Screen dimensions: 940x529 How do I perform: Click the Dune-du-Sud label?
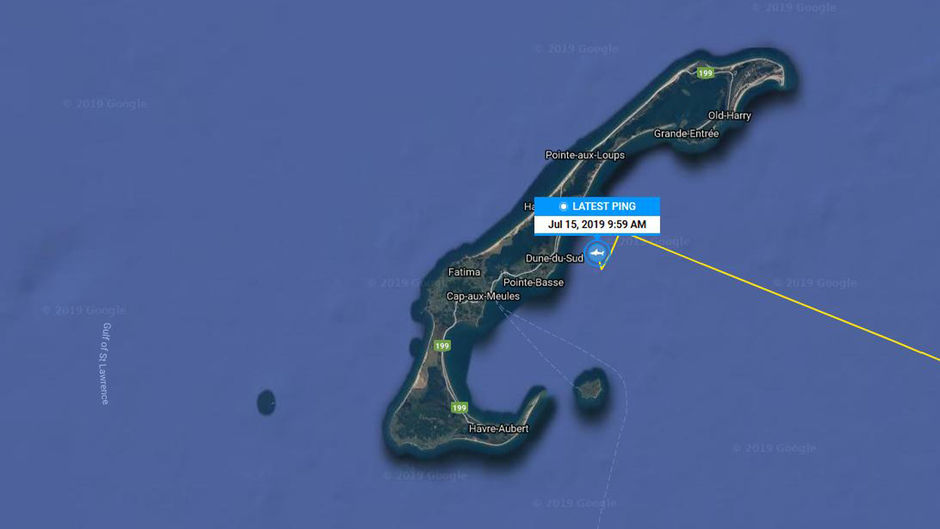pos(554,259)
